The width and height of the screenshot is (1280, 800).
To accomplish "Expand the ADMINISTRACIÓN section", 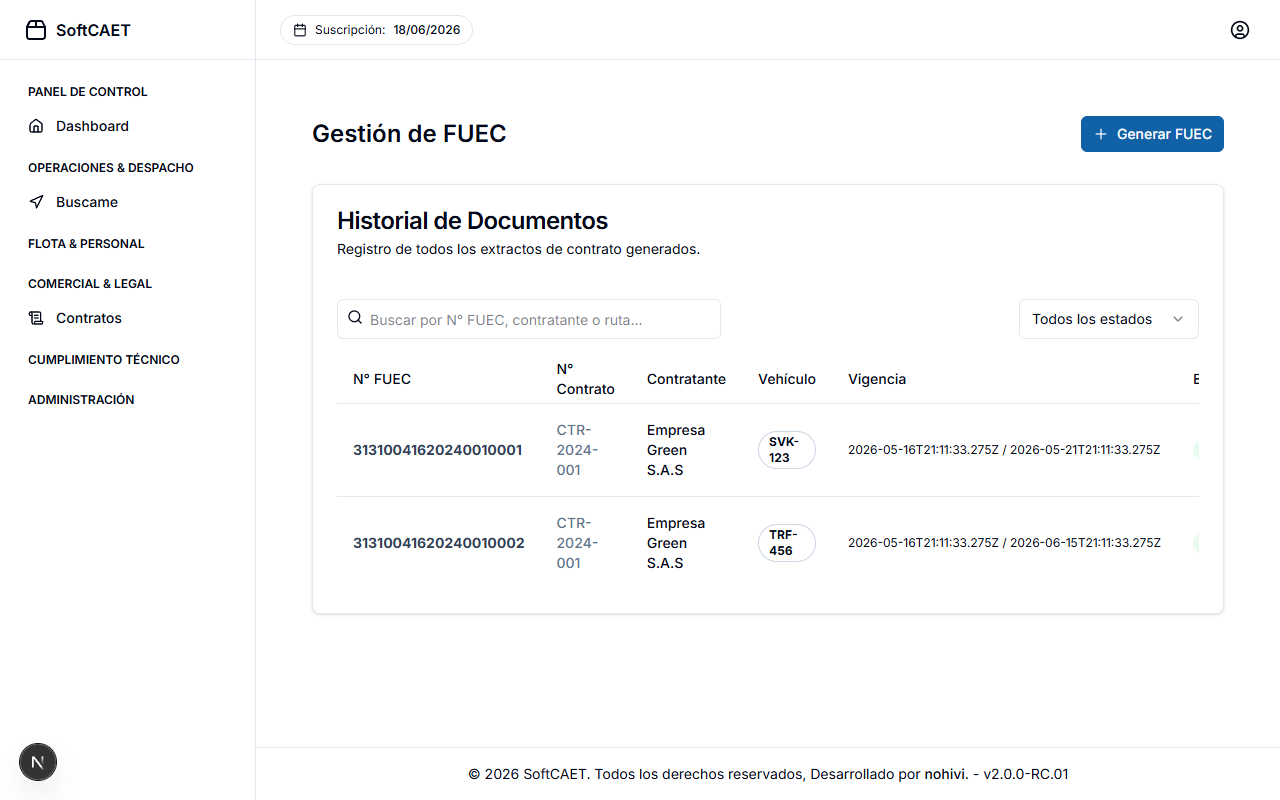I will click(81, 400).
